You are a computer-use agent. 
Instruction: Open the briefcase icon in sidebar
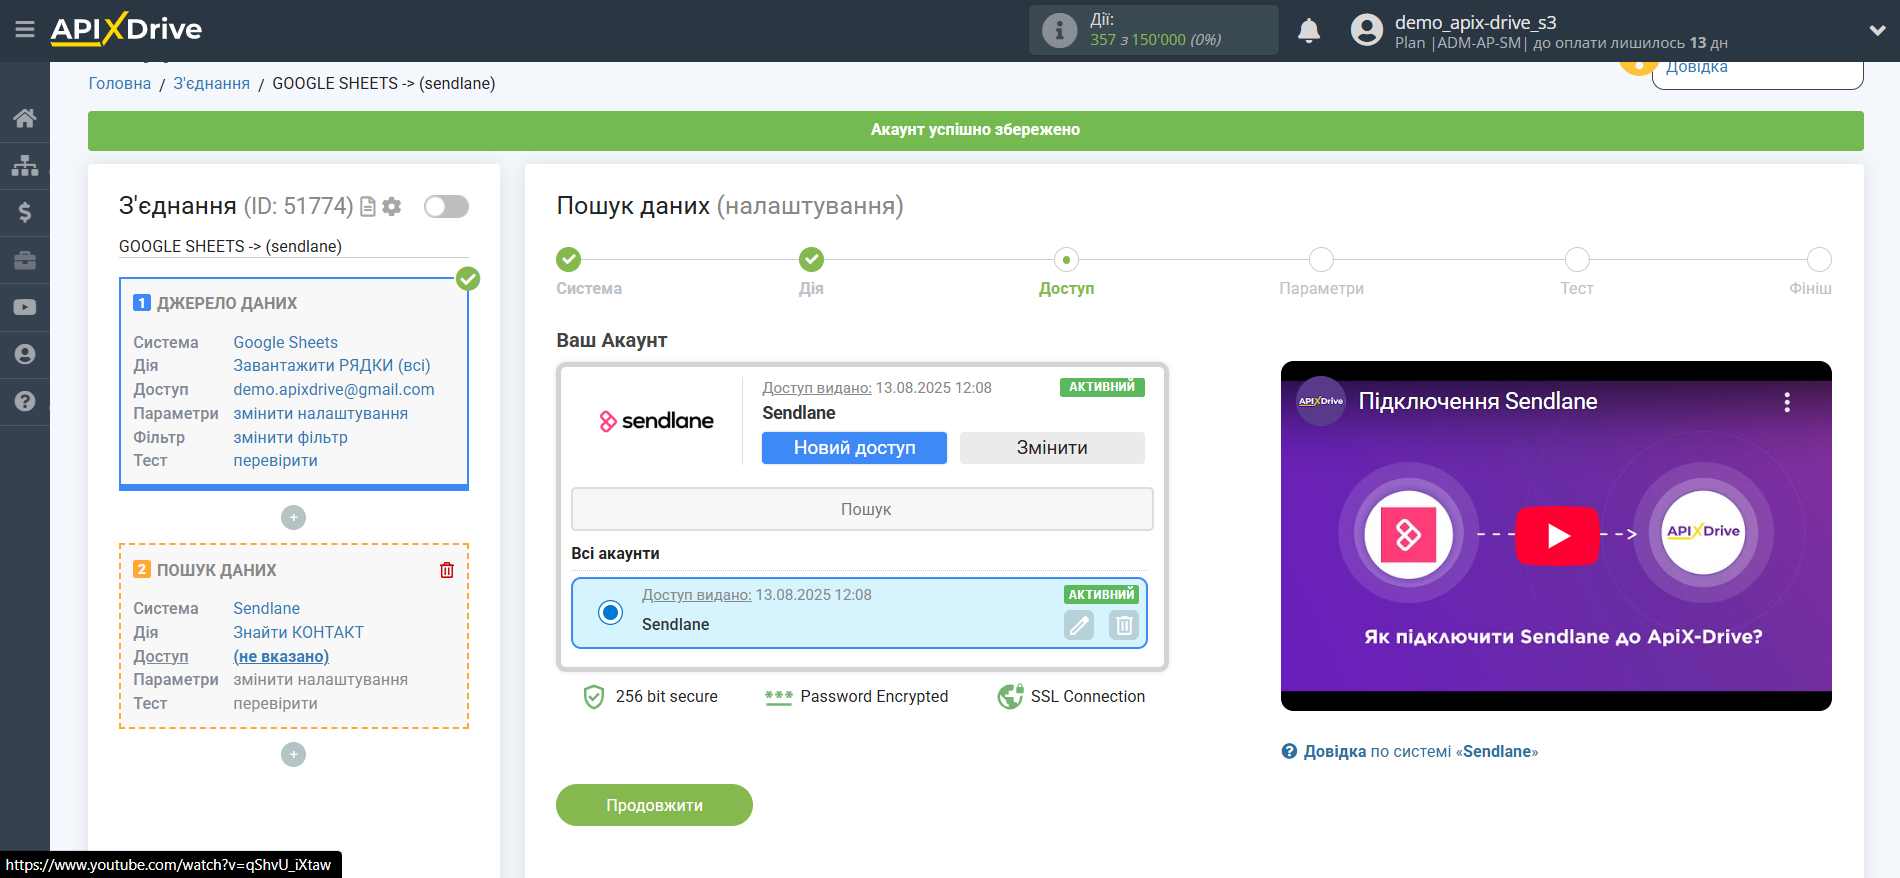click(x=25, y=260)
